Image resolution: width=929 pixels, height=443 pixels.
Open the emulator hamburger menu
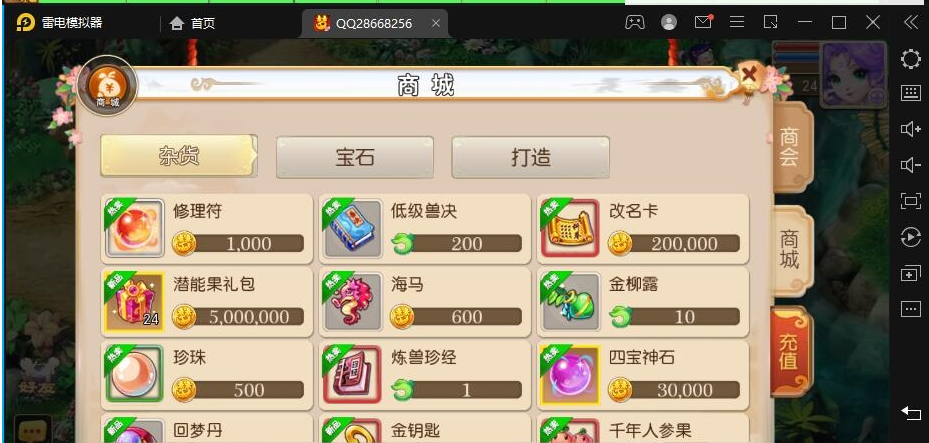[x=737, y=23]
